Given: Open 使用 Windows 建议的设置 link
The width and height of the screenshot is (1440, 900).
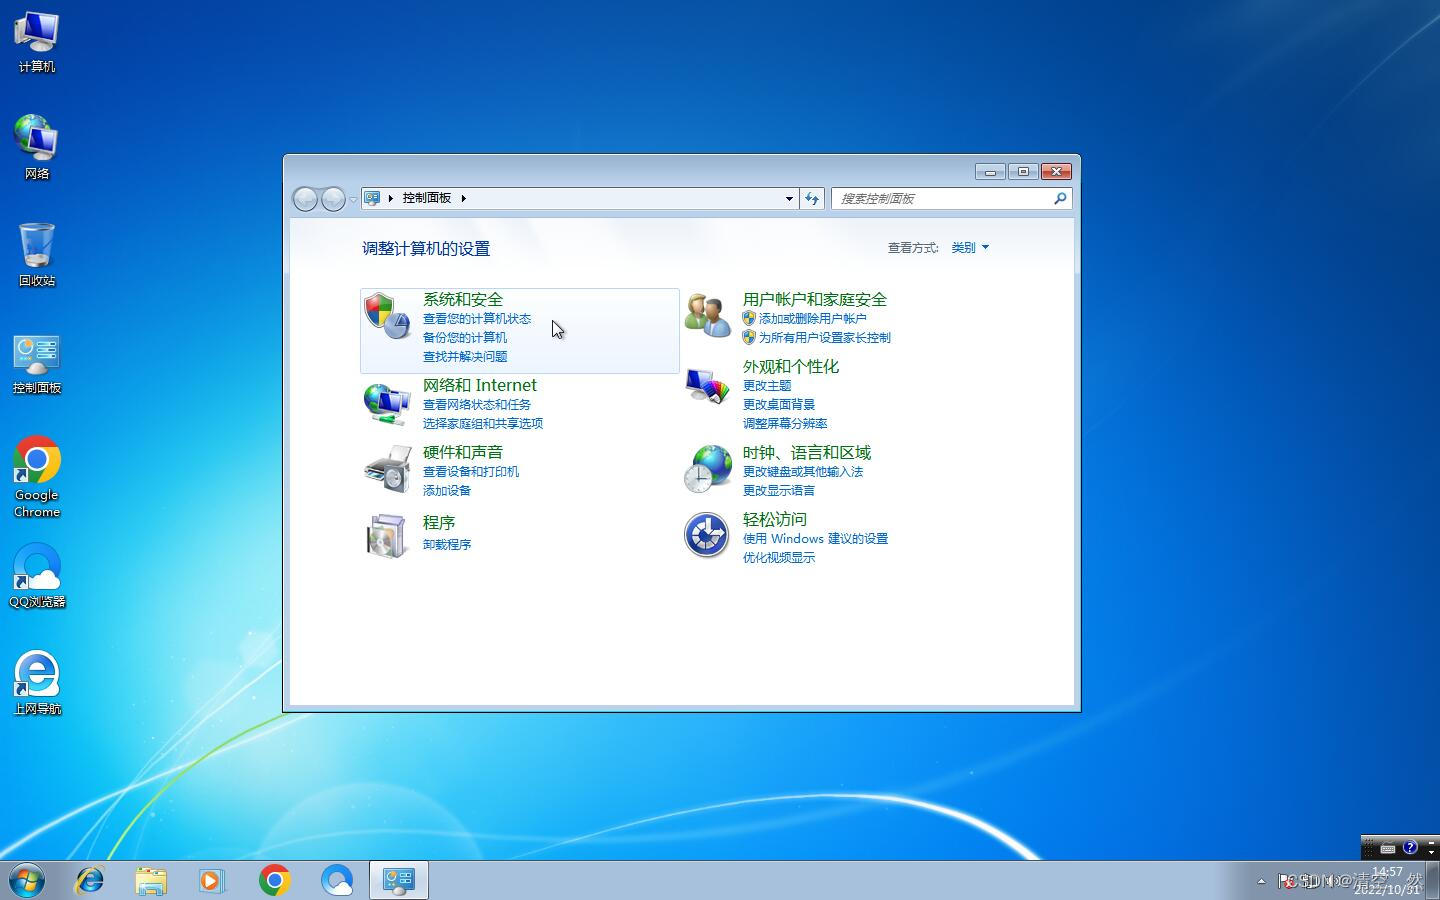Looking at the screenshot, I should [x=815, y=538].
